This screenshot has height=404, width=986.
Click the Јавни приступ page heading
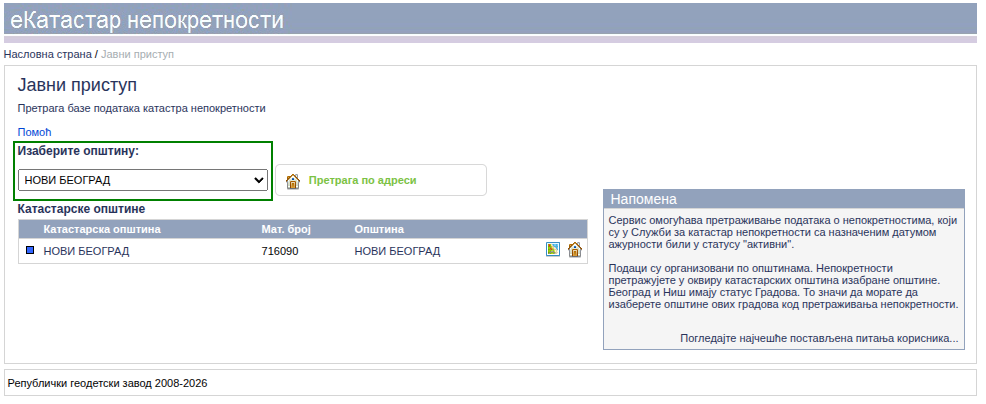(x=77, y=85)
